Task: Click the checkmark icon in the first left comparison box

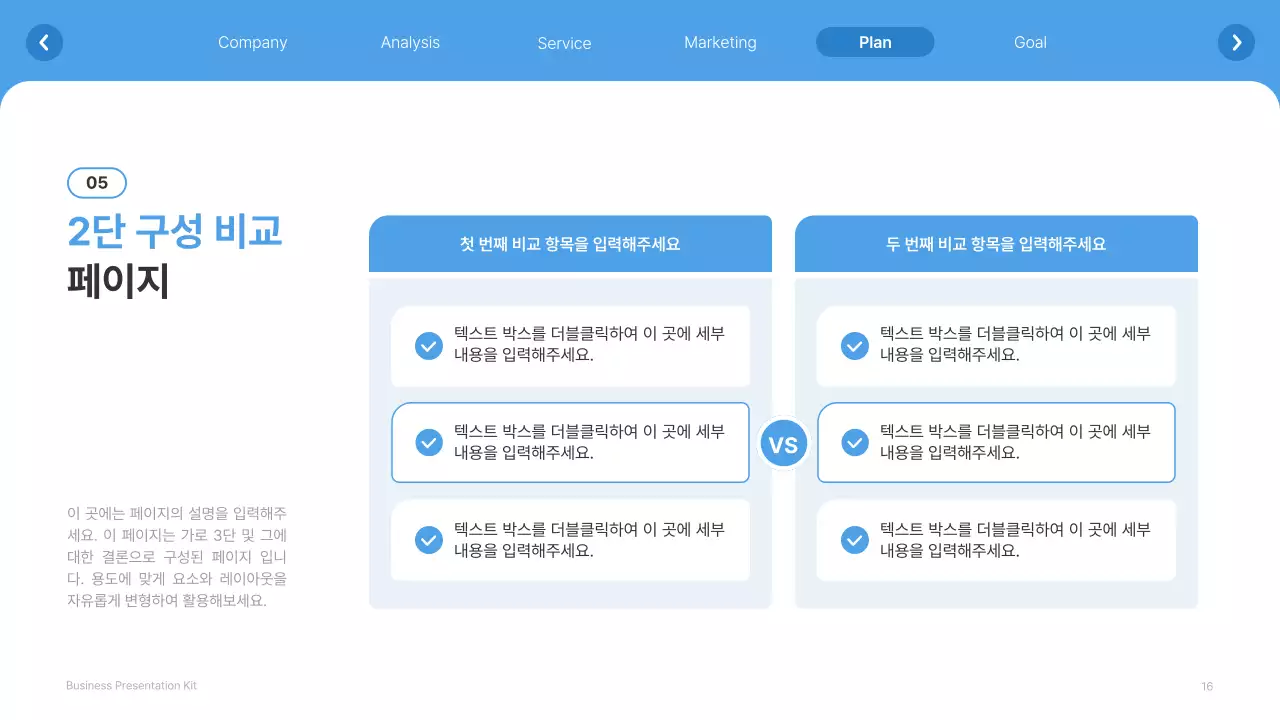Action: [x=428, y=345]
